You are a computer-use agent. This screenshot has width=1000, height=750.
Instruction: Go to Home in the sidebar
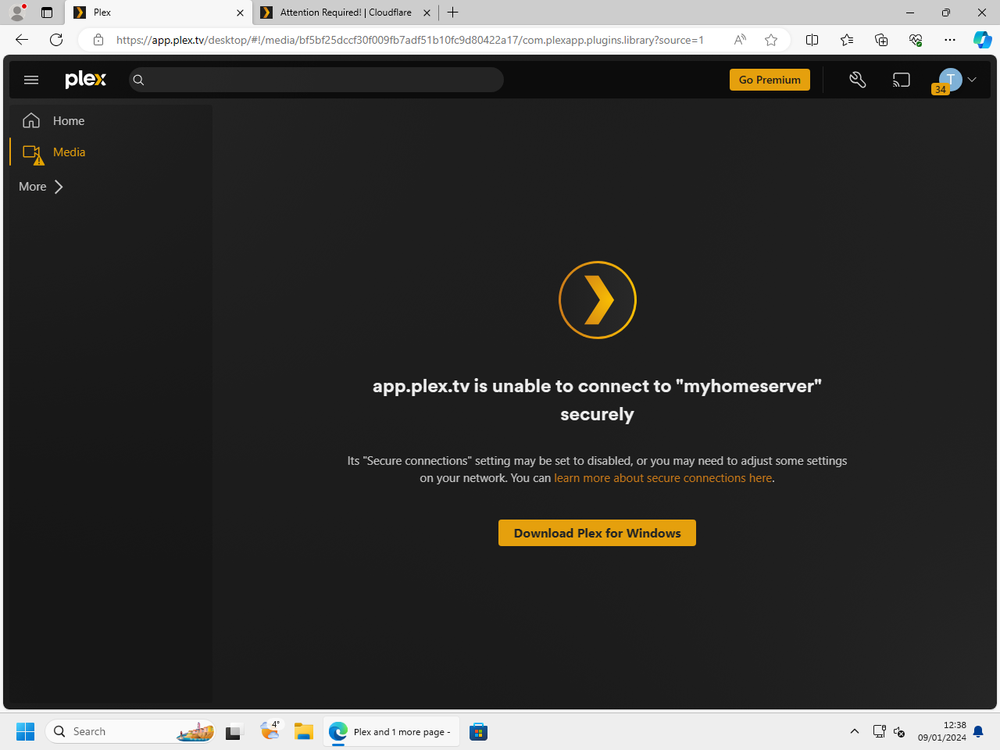[x=68, y=121]
